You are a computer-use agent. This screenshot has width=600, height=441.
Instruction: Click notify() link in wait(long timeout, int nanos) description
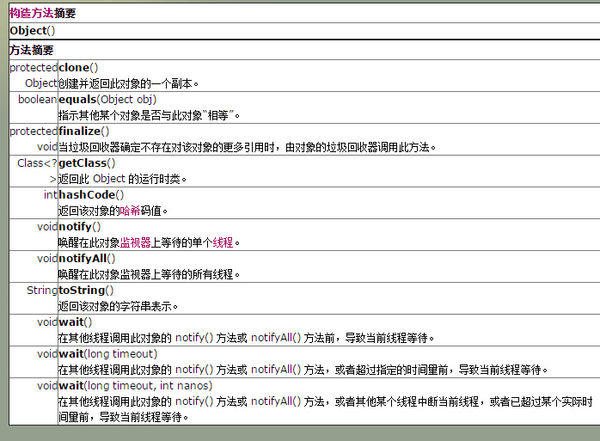tap(194, 401)
